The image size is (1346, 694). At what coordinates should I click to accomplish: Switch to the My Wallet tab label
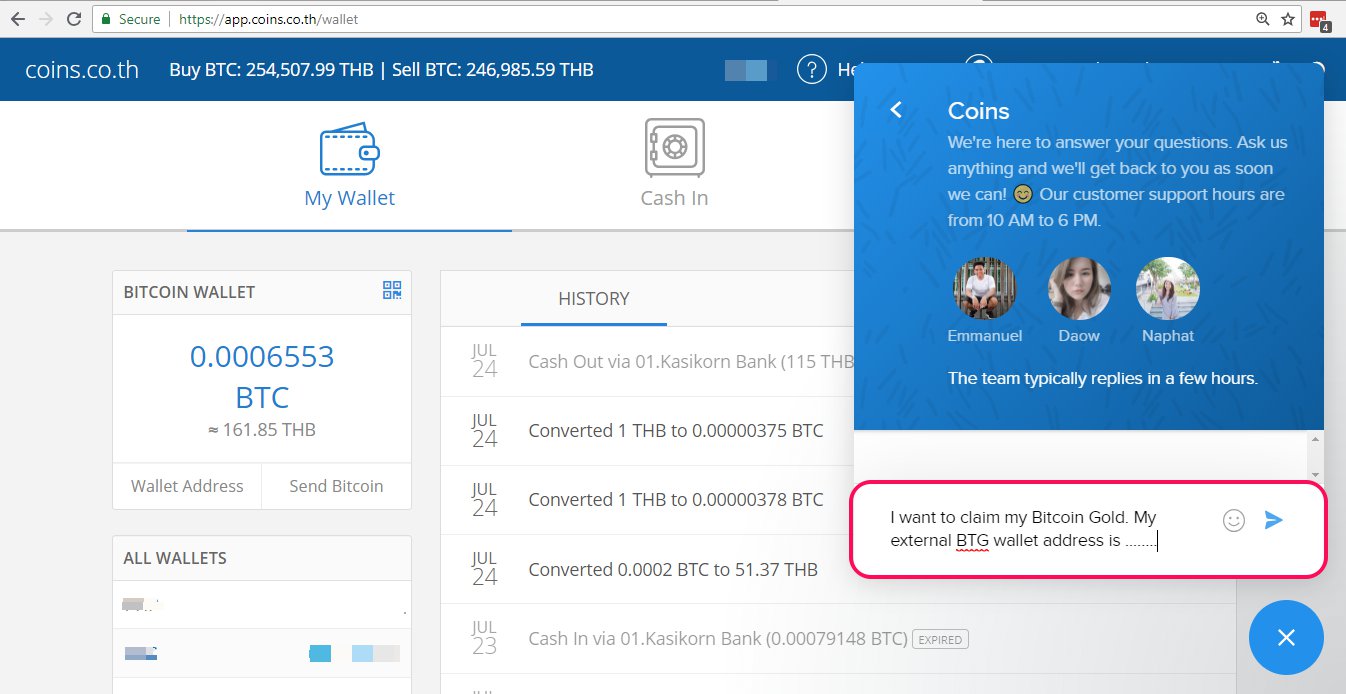coord(349,198)
